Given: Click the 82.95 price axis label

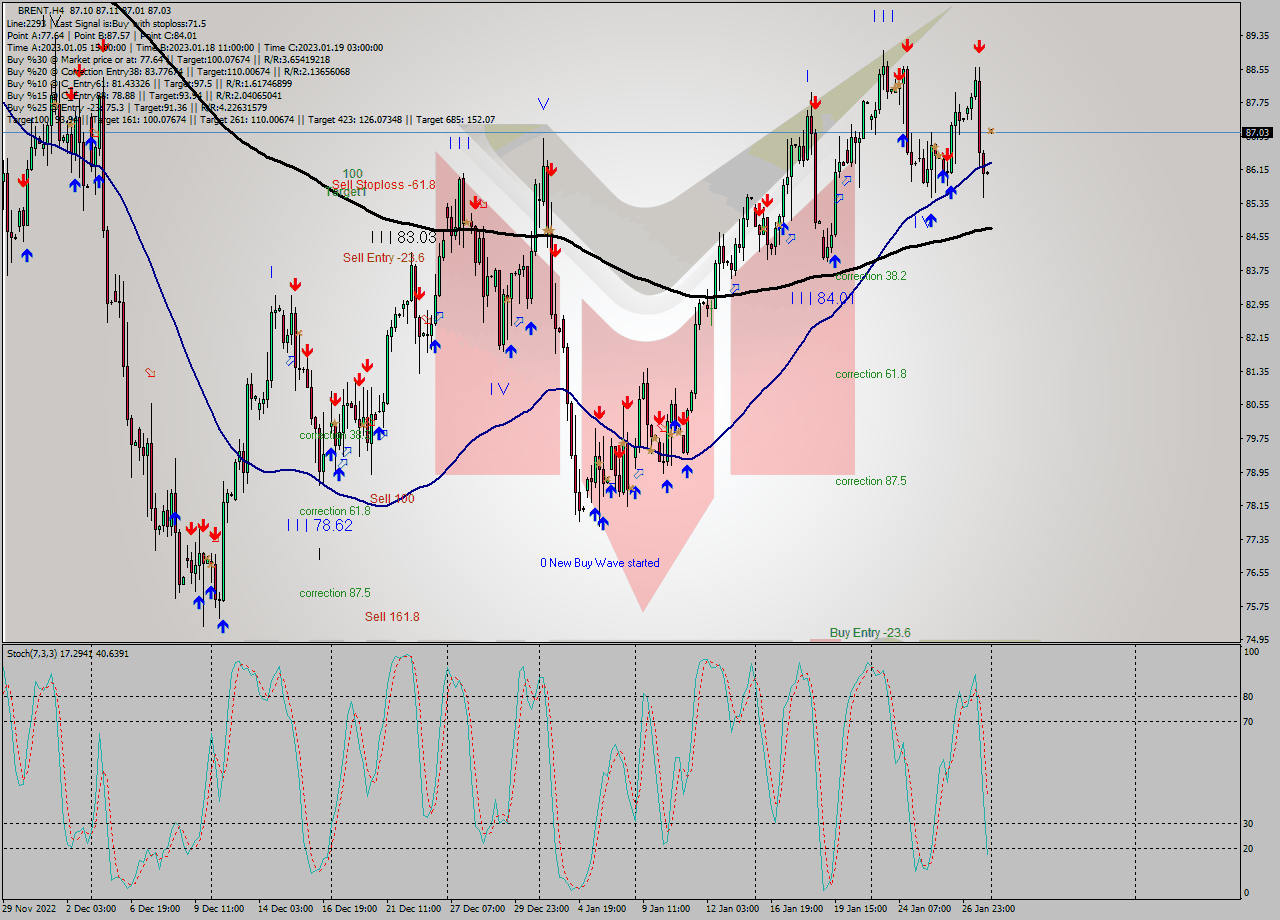Looking at the screenshot, I should pyautogui.click(x=1258, y=304).
